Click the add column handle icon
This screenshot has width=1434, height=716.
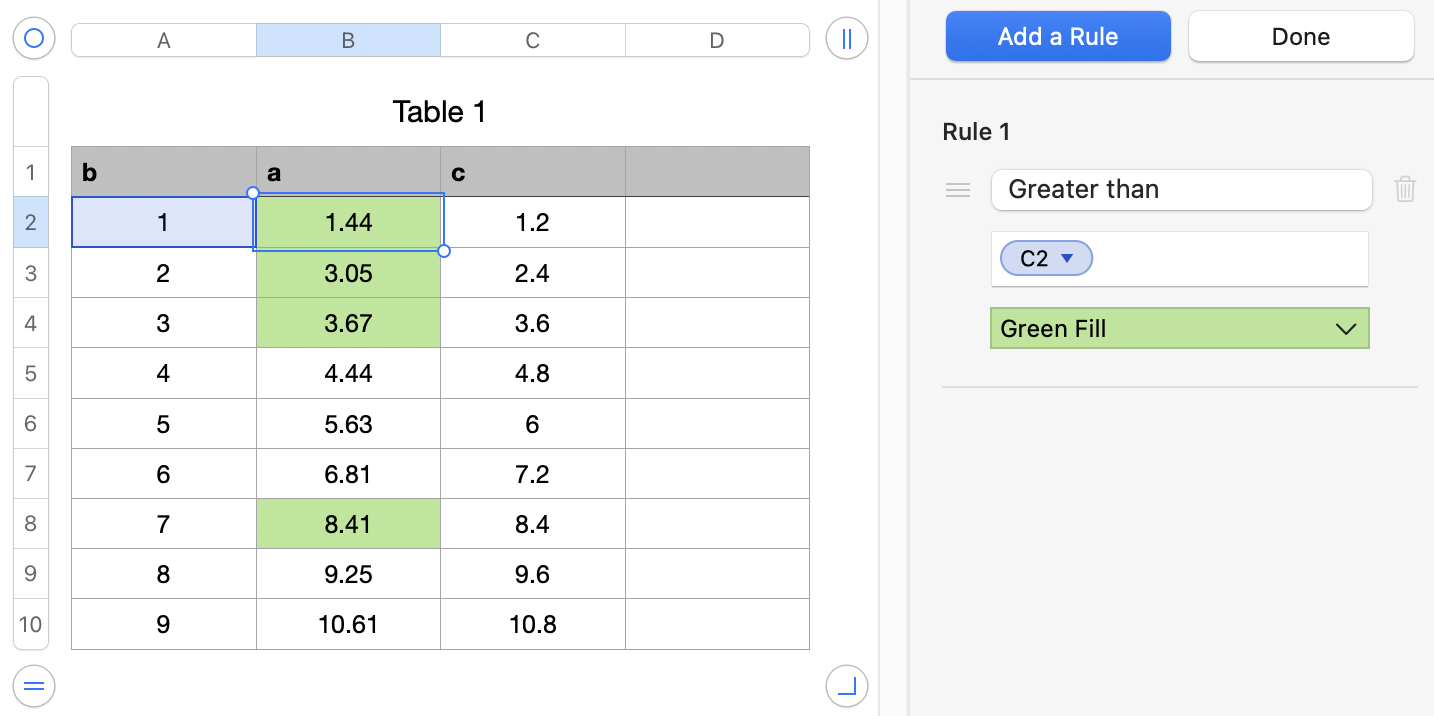pos(847,39)
